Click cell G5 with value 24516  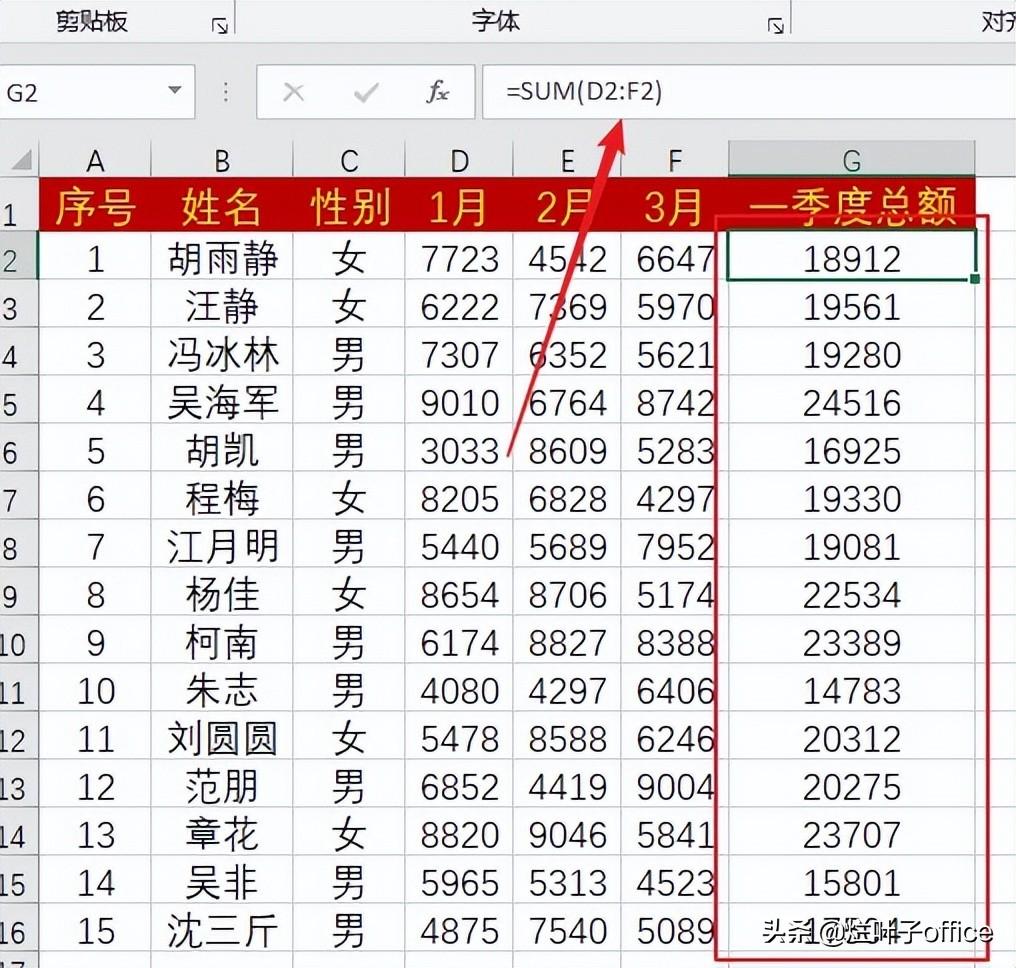pos(851,402)
